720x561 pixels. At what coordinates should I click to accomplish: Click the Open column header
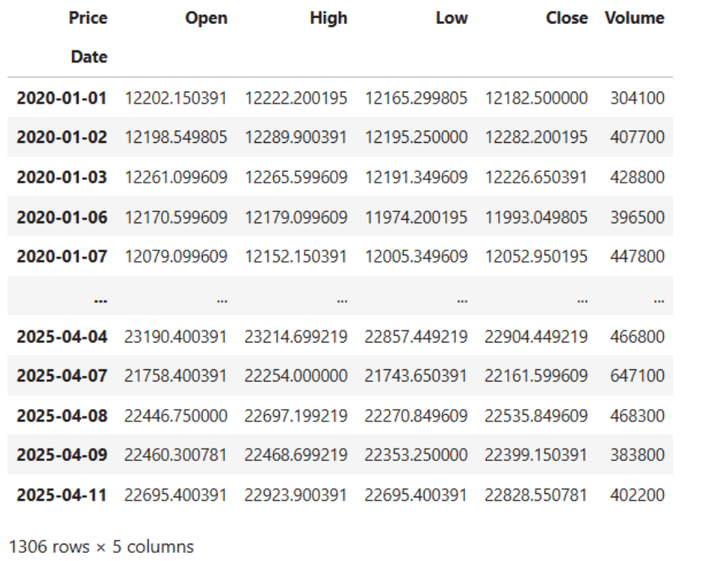[x=206, y=18]
